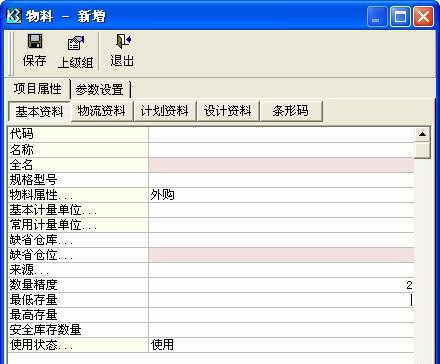Click the 退出 exit door icon
440x364 pixels.
click(x=123, y=41)
